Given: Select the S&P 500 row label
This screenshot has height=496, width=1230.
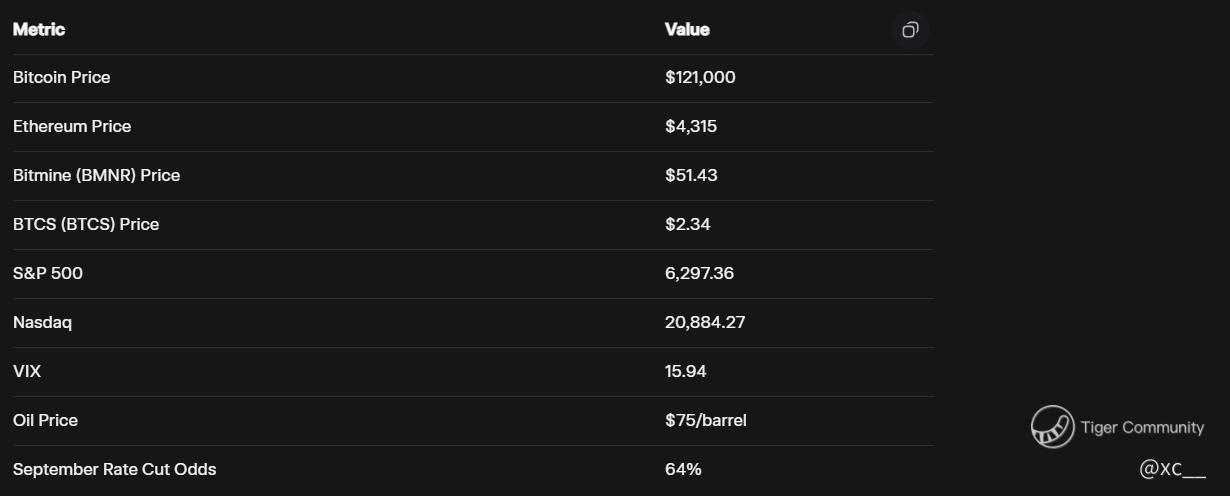Looking at the screenshot, I should [x=48, y=274].
